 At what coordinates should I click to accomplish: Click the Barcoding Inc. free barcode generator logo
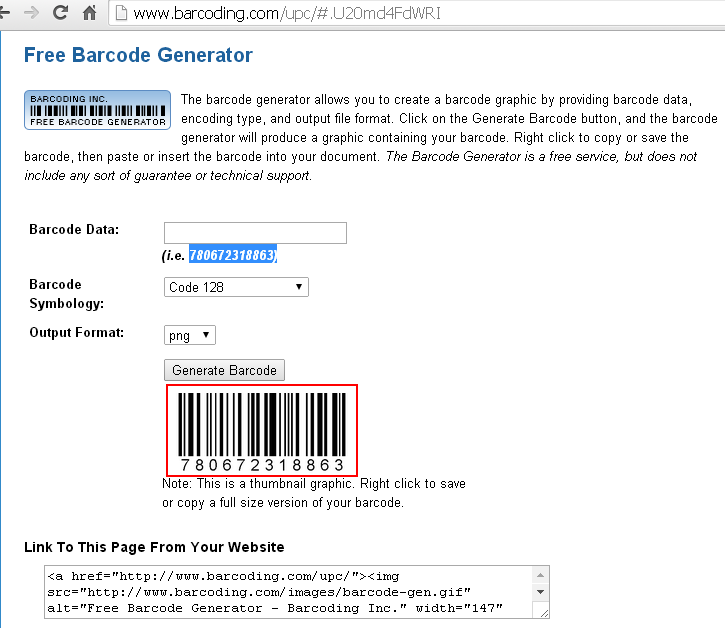pos(97,110)
